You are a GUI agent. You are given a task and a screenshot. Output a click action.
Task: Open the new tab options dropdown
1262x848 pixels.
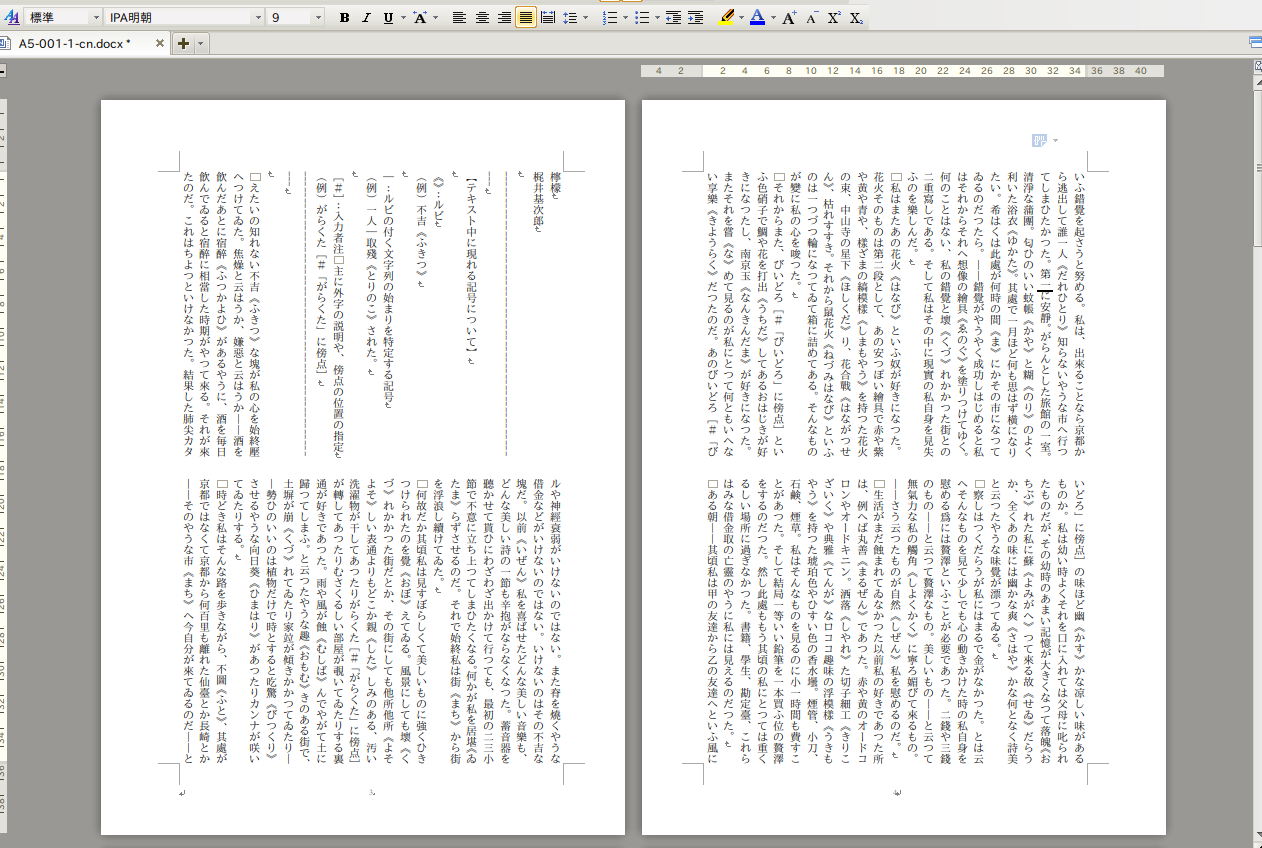(200, 43)
